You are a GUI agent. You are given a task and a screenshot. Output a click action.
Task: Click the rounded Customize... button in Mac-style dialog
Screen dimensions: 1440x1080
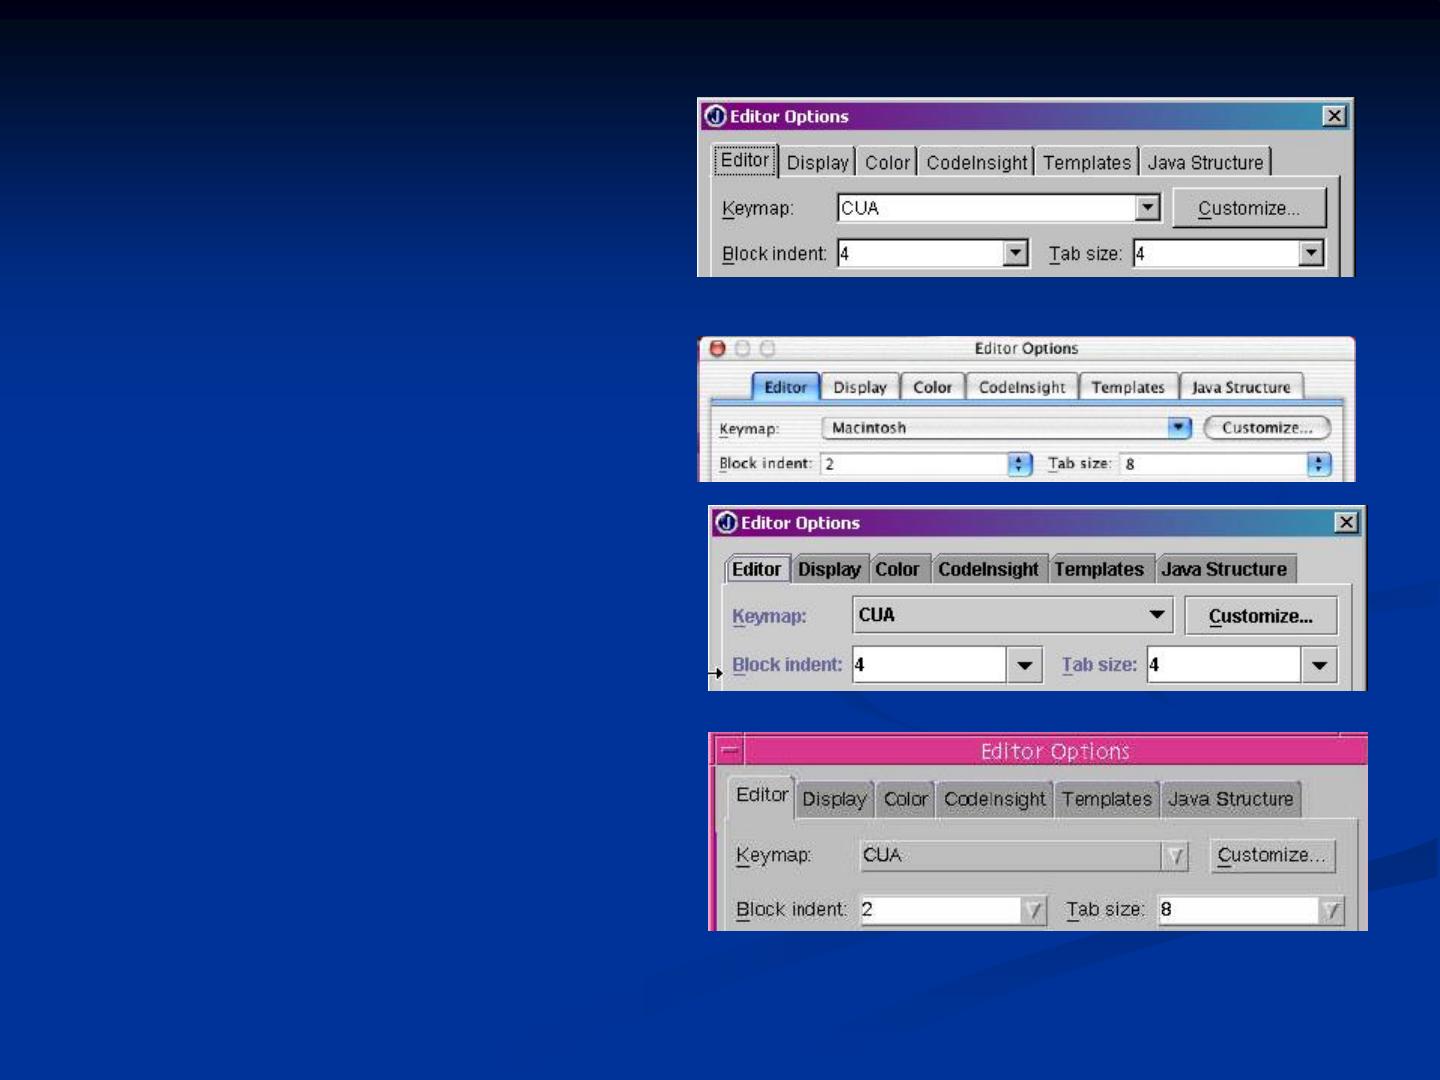tap(1267, 427)
